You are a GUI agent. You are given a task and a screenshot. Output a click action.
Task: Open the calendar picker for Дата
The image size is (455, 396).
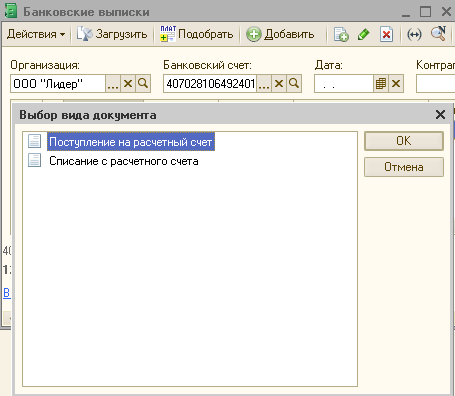pos(381,83)
